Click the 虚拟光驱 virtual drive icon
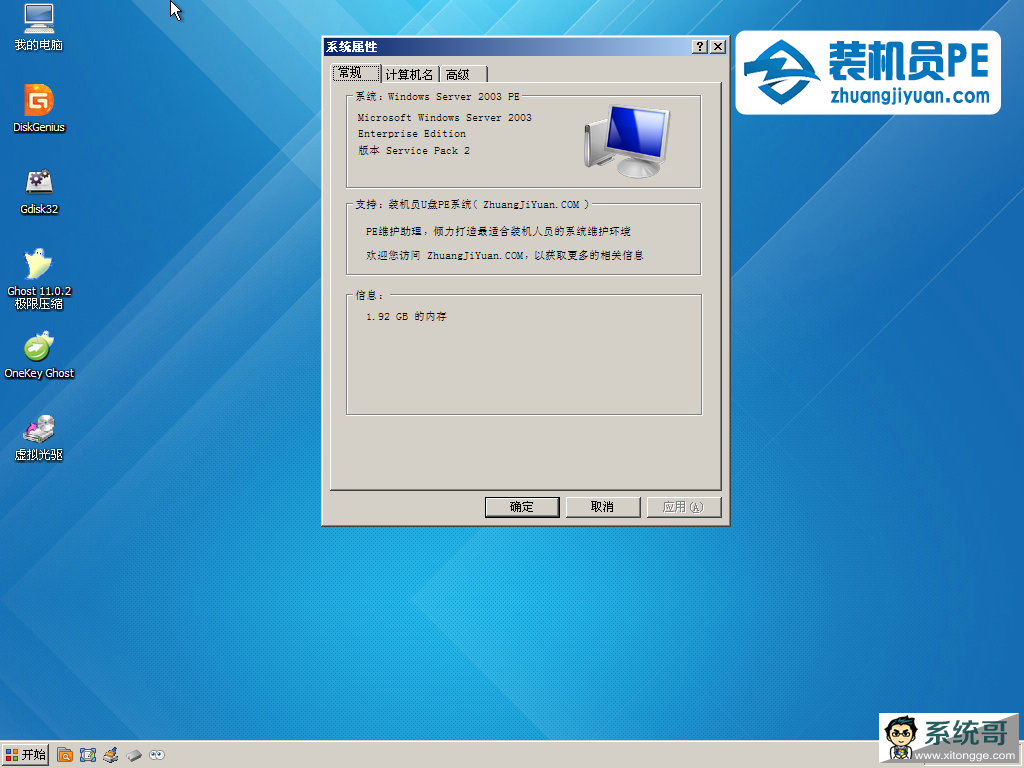Viewport: 1024px width, 768px height. click(39, 438)
